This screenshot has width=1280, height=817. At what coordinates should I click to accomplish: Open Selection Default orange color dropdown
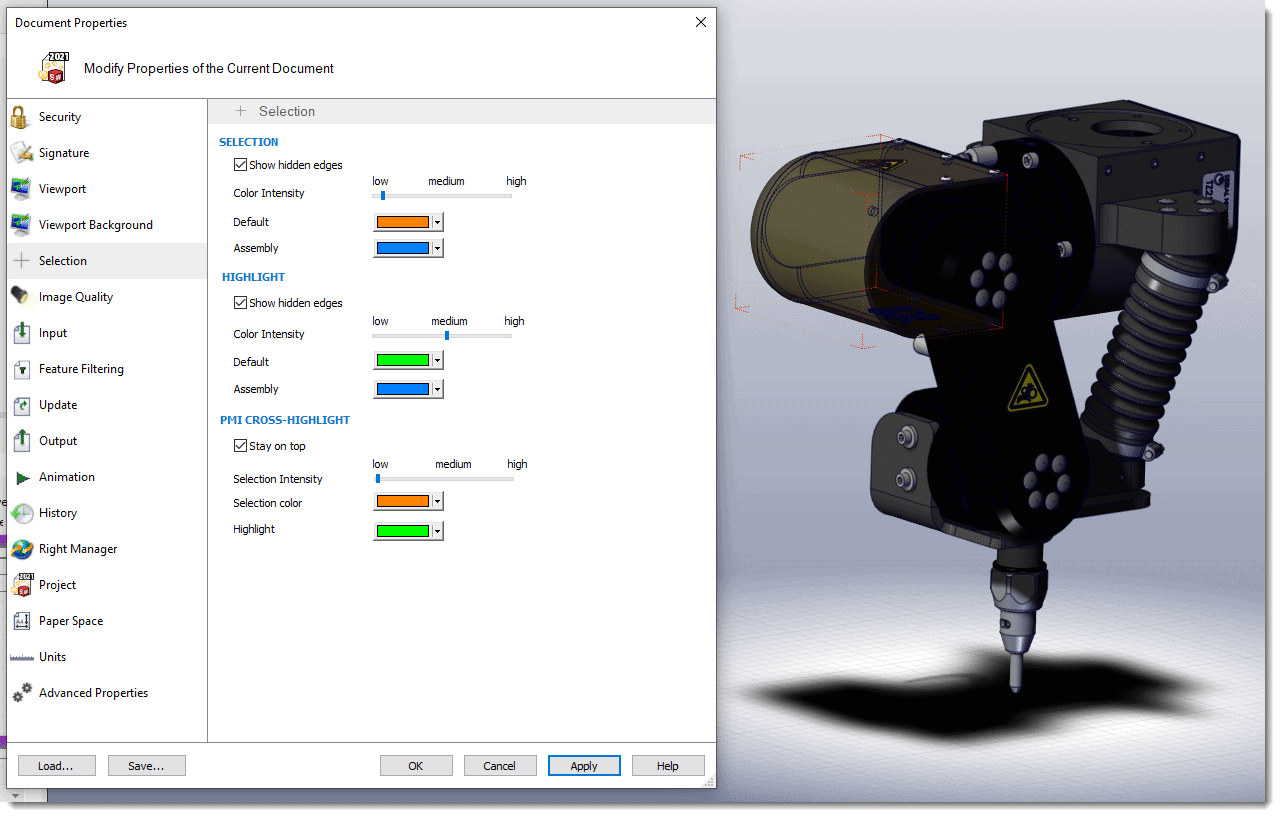point(438,222)
